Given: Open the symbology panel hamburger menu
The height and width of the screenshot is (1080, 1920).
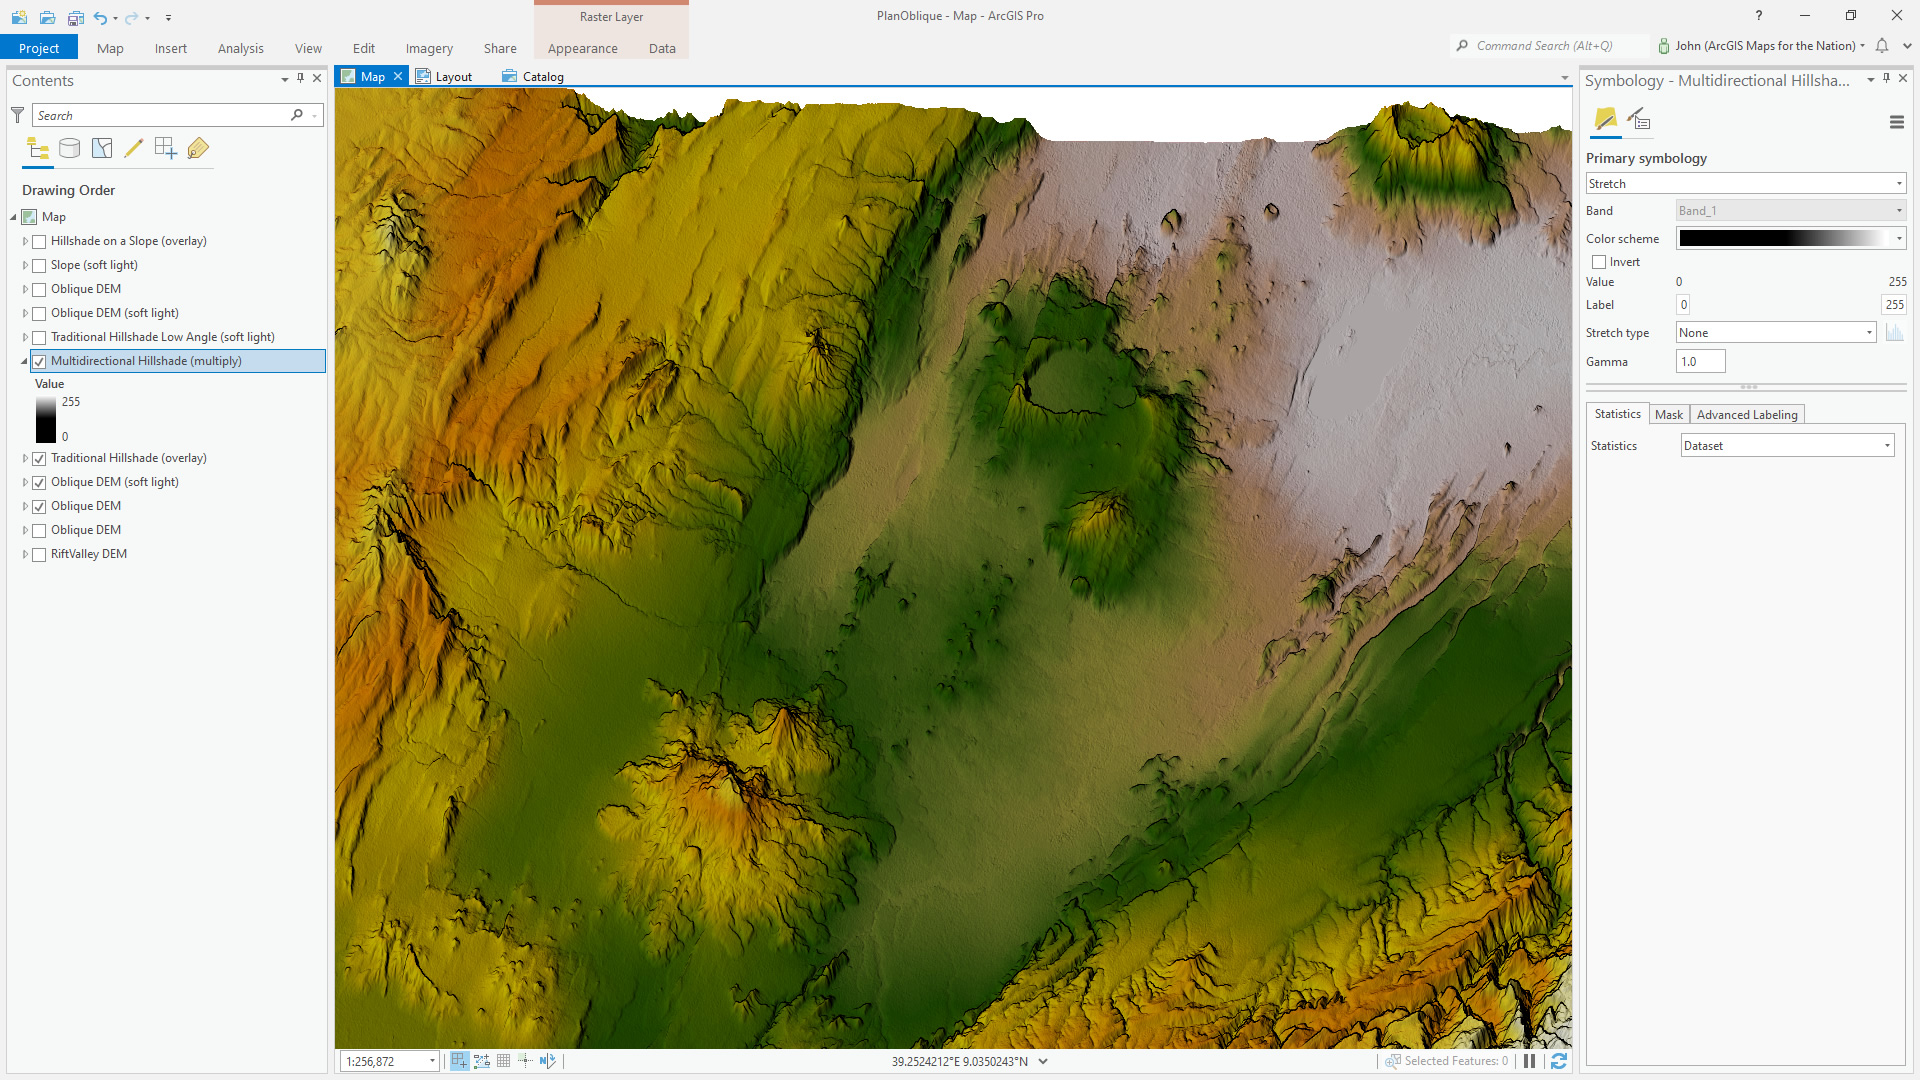Looking at the screenshot, I should 1896,122.
